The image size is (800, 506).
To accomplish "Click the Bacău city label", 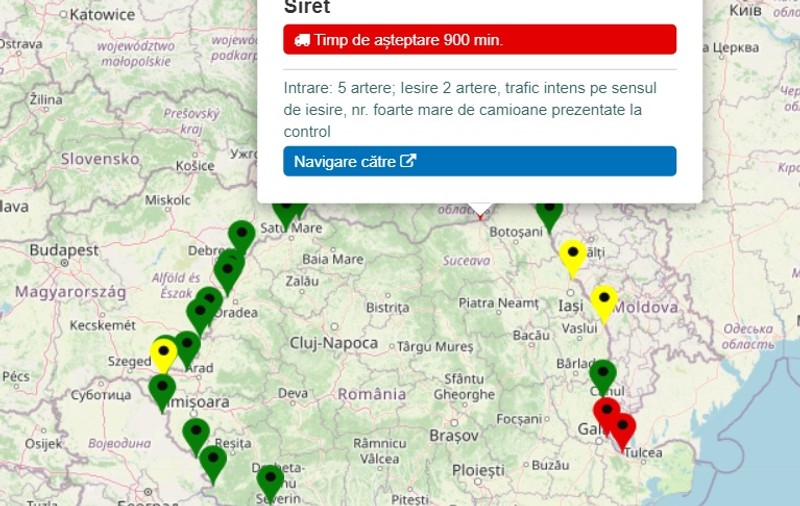I will (x=531, y=336).
